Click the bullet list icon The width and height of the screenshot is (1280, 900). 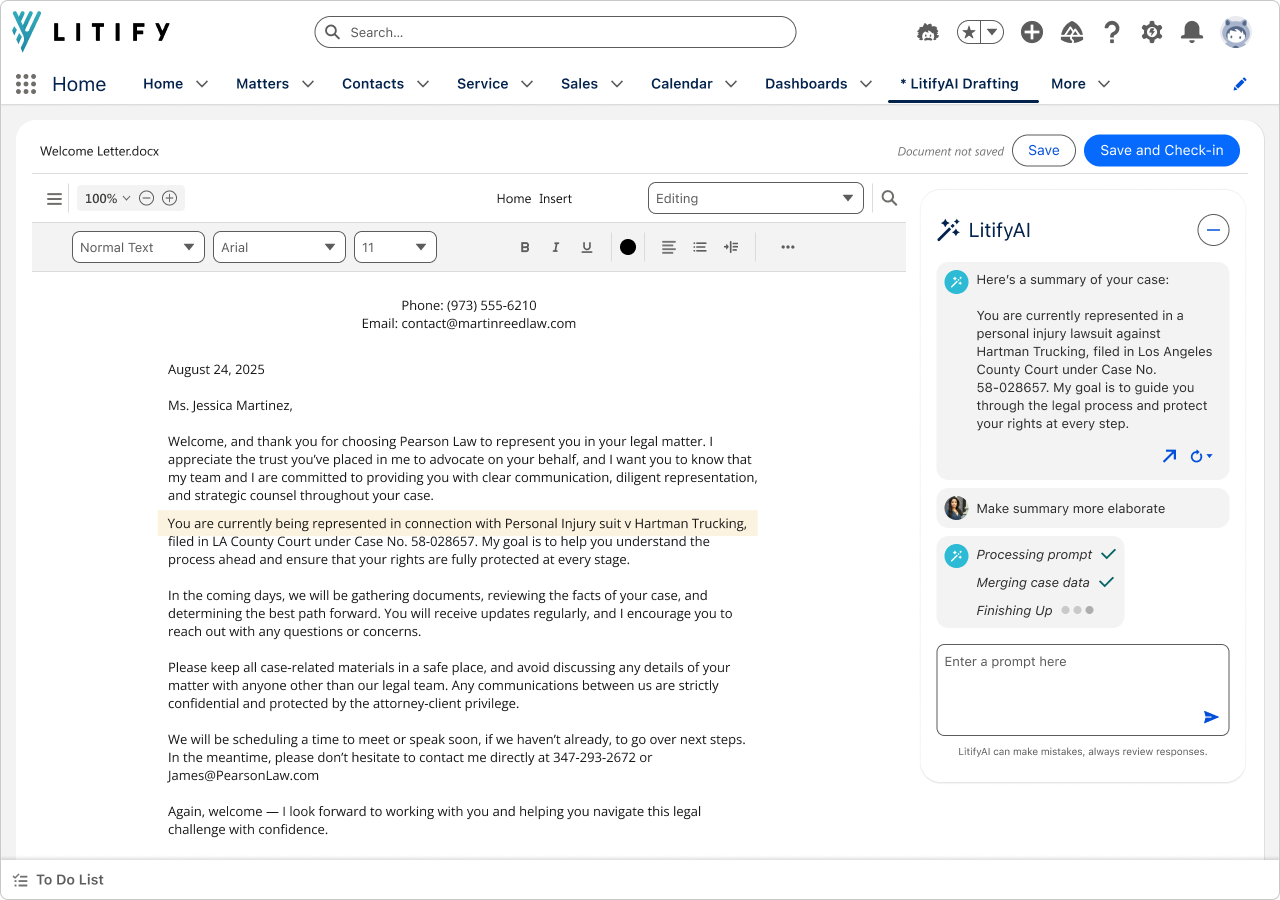[700, 247]
